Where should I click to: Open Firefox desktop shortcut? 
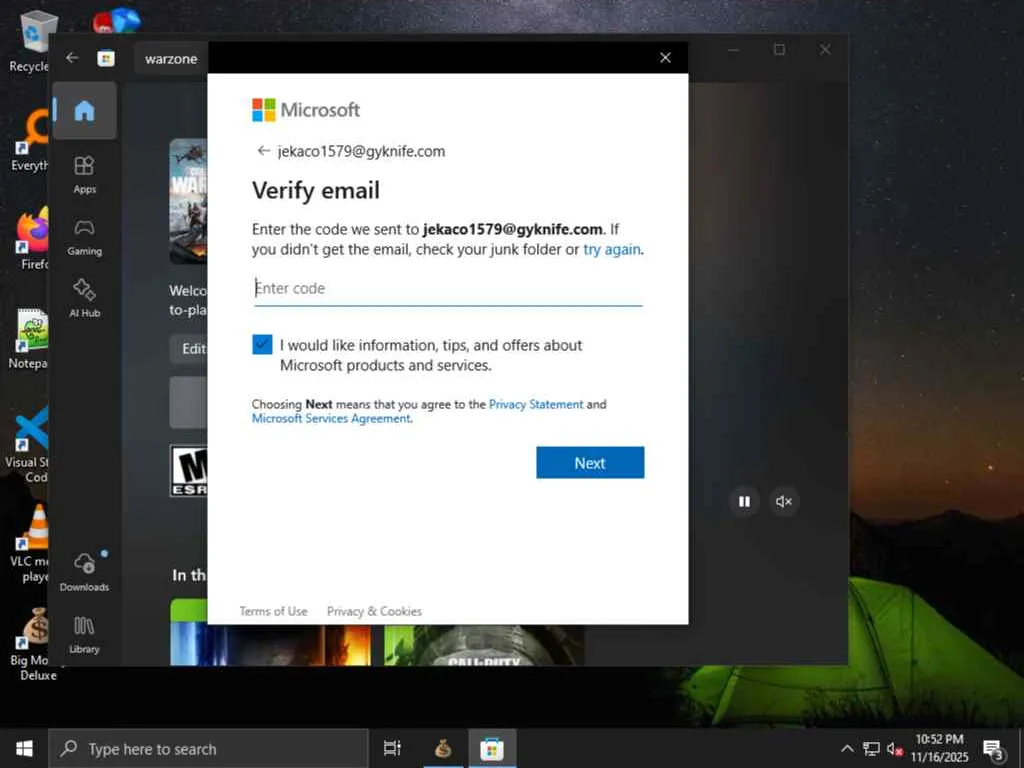(x=31, y=240)
